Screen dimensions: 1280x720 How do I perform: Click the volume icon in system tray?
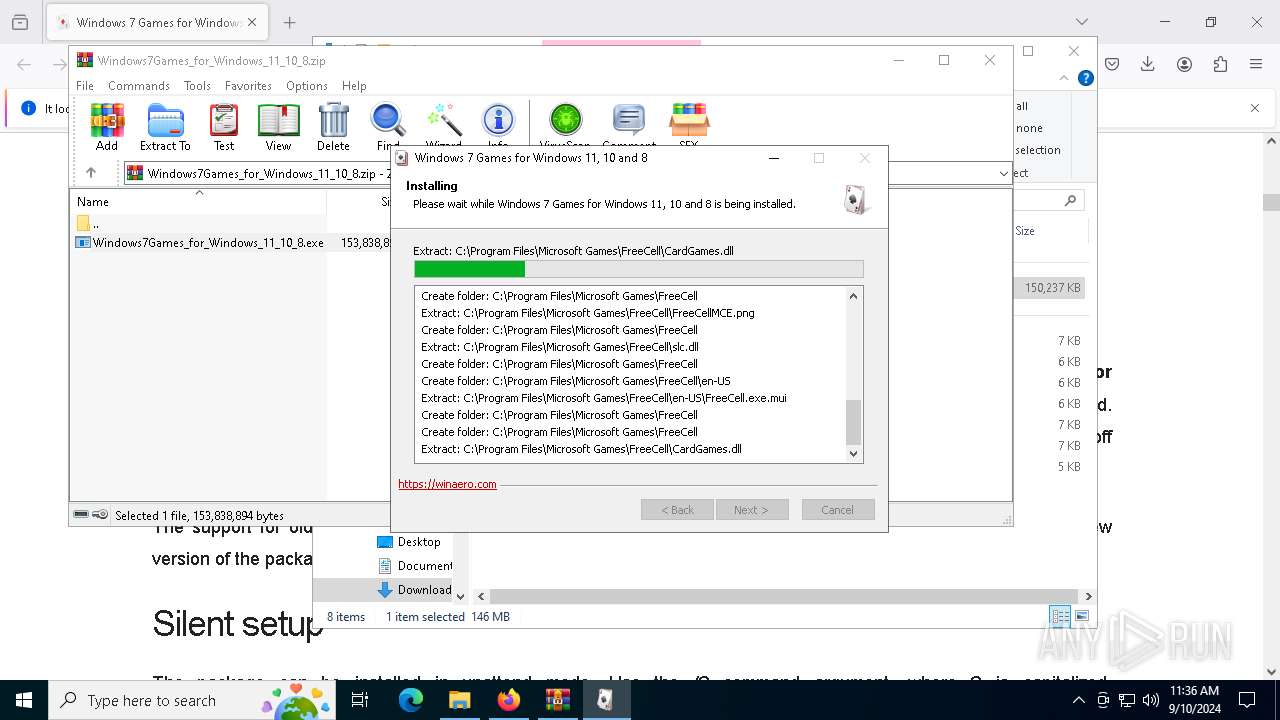(x=1151, y=700)
